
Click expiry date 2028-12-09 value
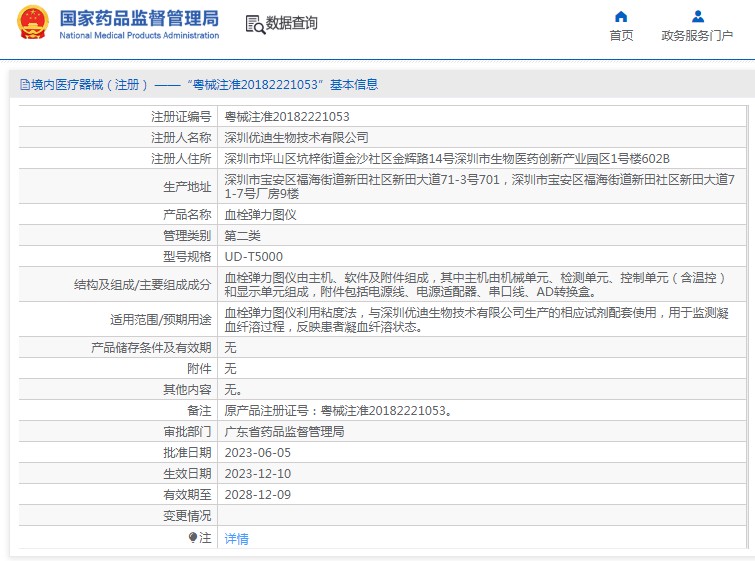(257, 495)
